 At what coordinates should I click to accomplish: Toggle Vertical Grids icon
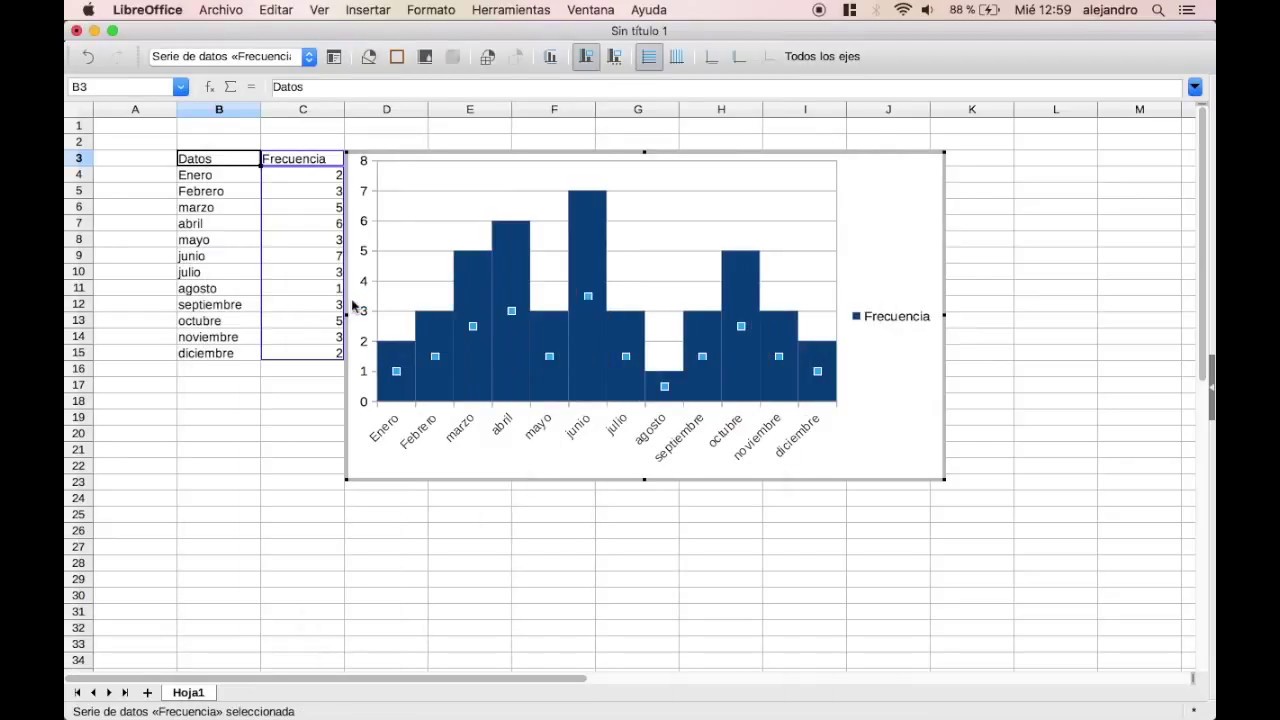(677, 57)
